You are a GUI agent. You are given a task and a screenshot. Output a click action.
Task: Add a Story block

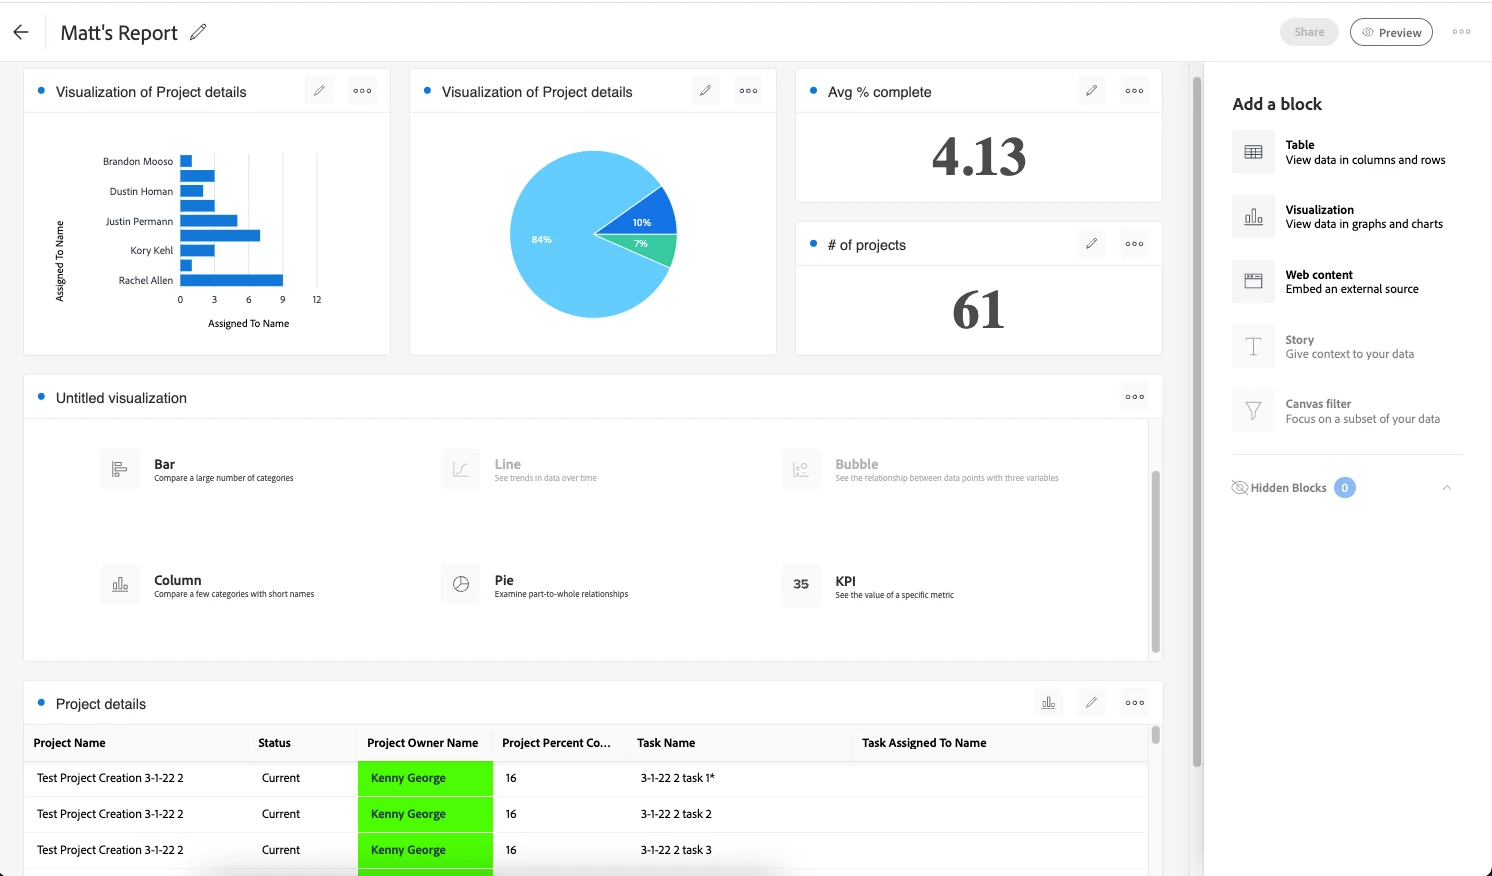coord(1324,347)
